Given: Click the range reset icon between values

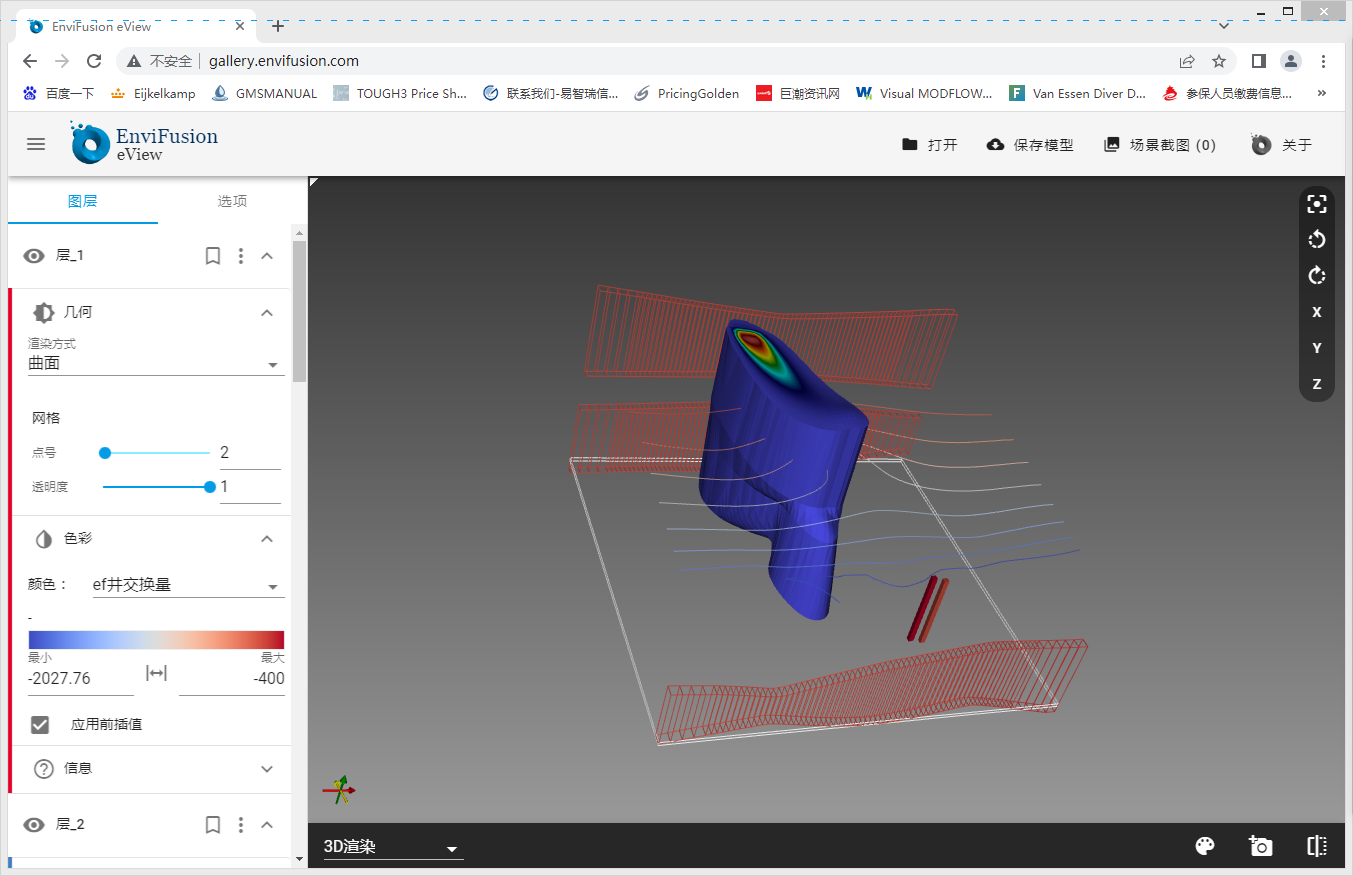Looking at the screenshot, I should [x=156, y=674].
